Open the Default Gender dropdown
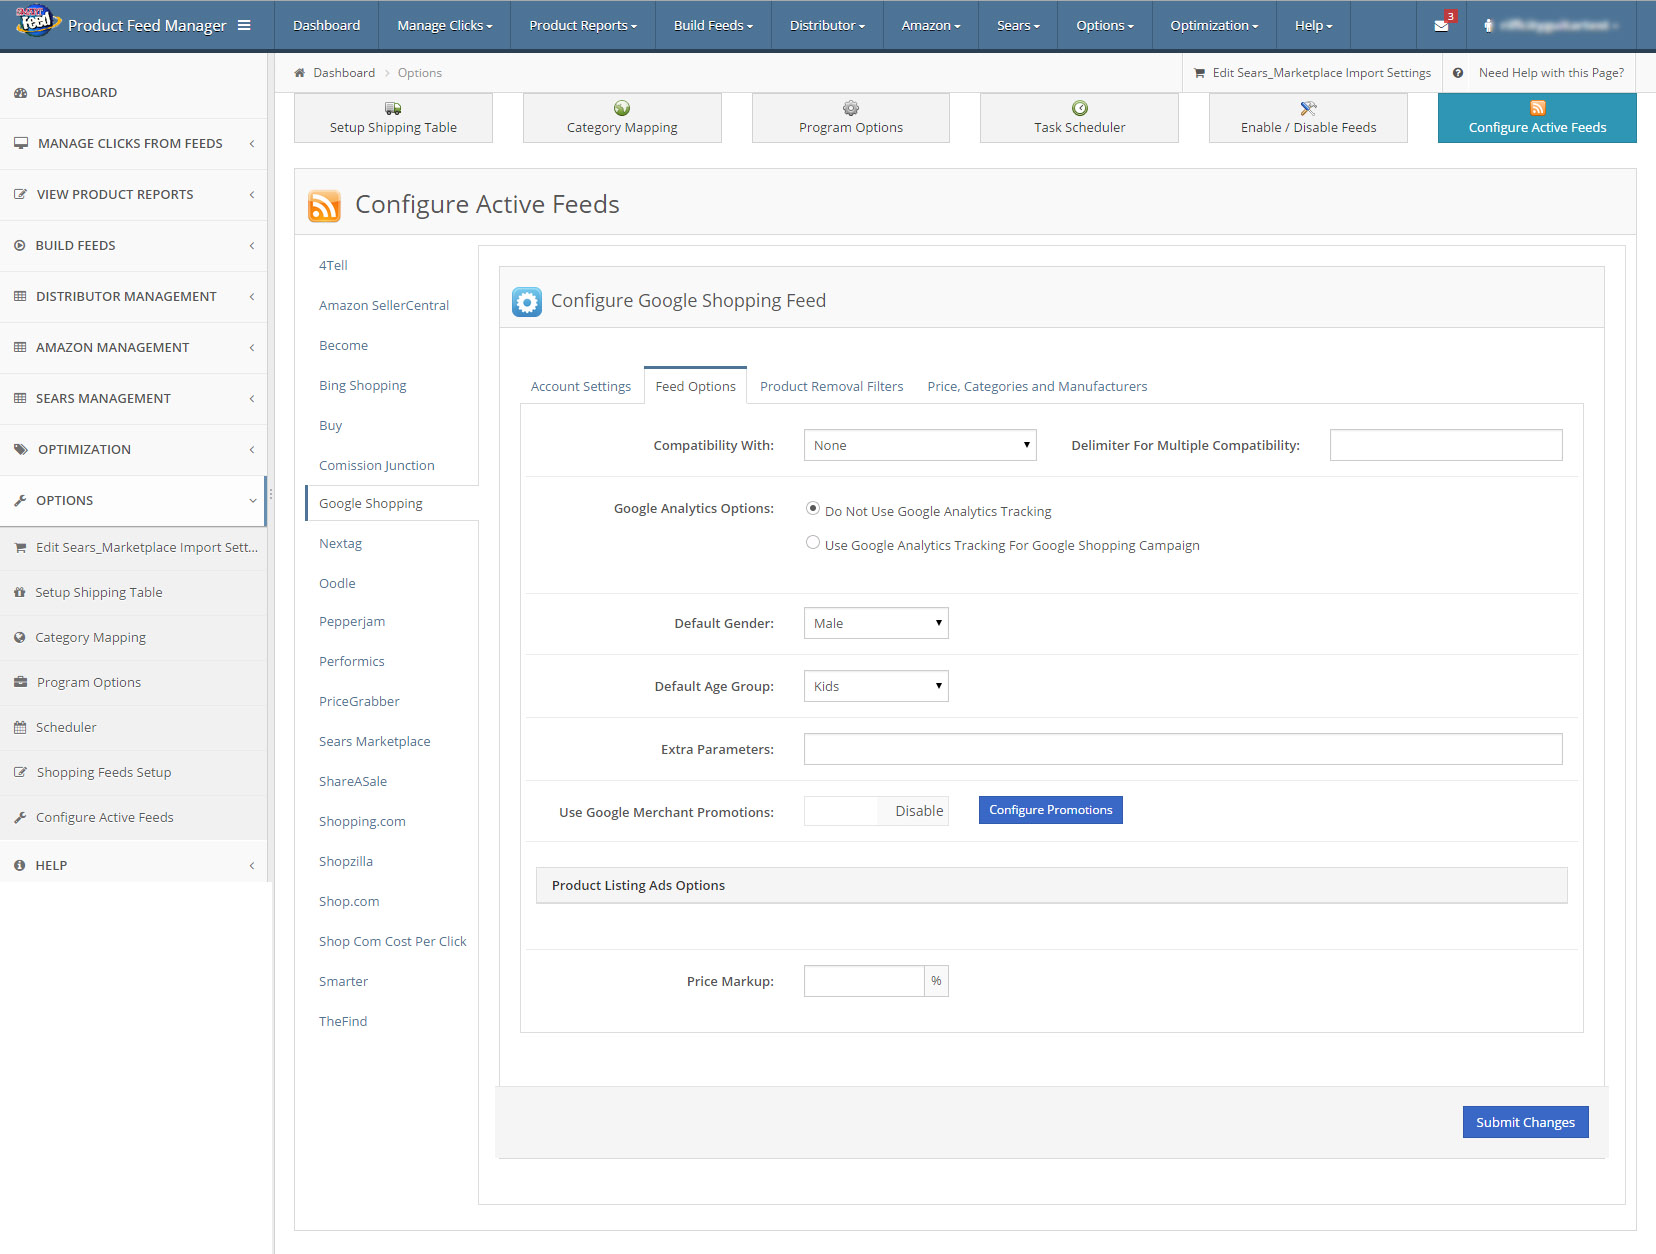1656x1254 pixels. 876,623
